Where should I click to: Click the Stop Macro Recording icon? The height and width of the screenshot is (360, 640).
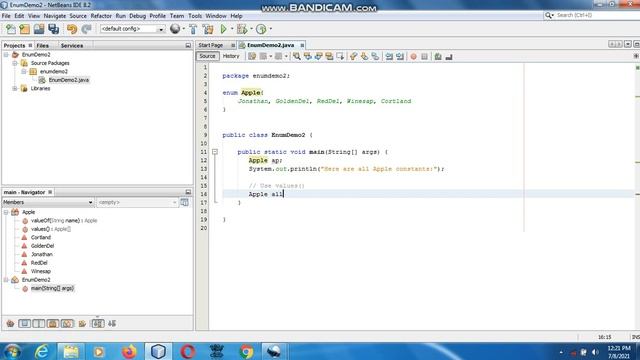tap(424, 56)
